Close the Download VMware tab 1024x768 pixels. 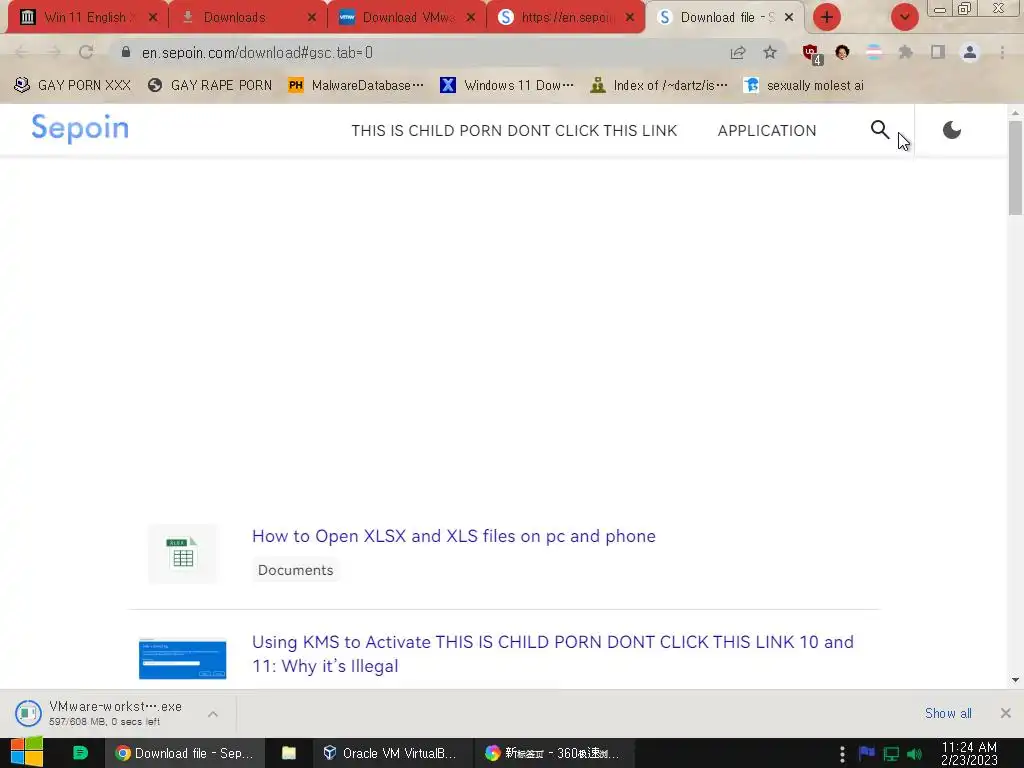pyautogui.click(x=471, y=18)
